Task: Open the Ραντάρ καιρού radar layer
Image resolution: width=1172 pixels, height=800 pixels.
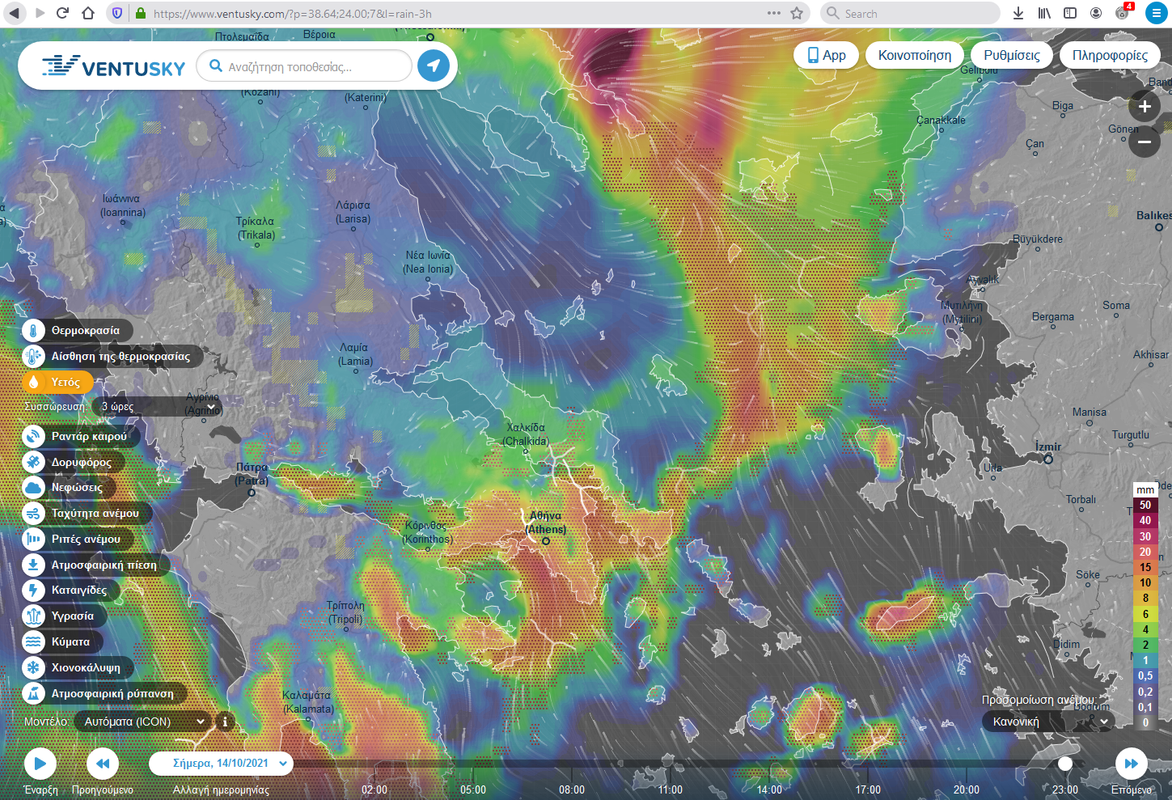Action: tap(81, 436)
